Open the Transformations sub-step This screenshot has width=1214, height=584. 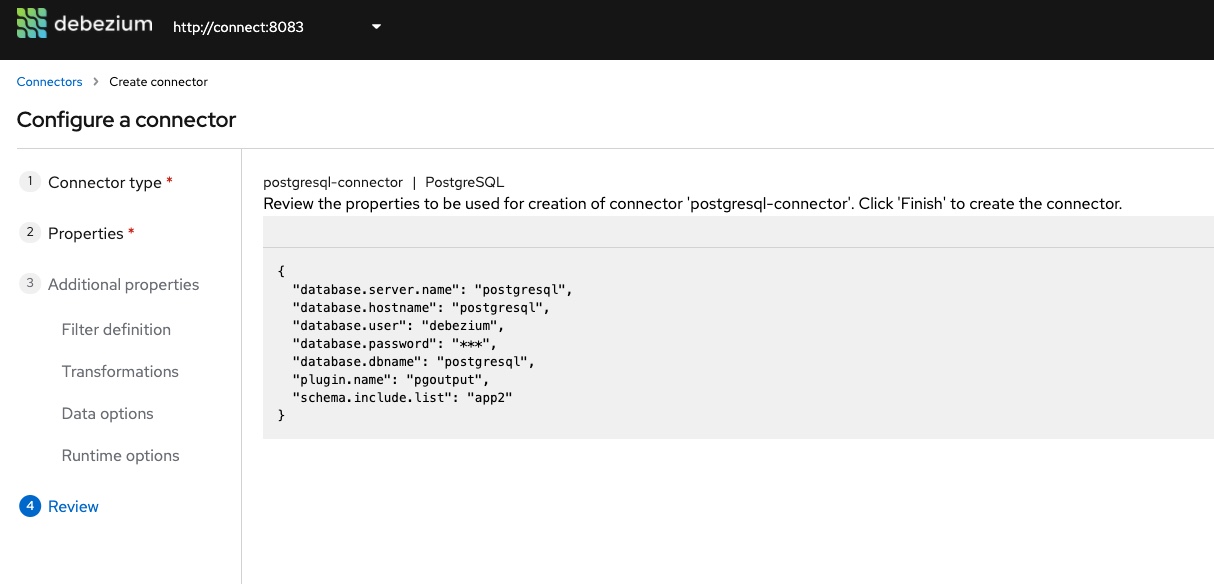(120, 371)
